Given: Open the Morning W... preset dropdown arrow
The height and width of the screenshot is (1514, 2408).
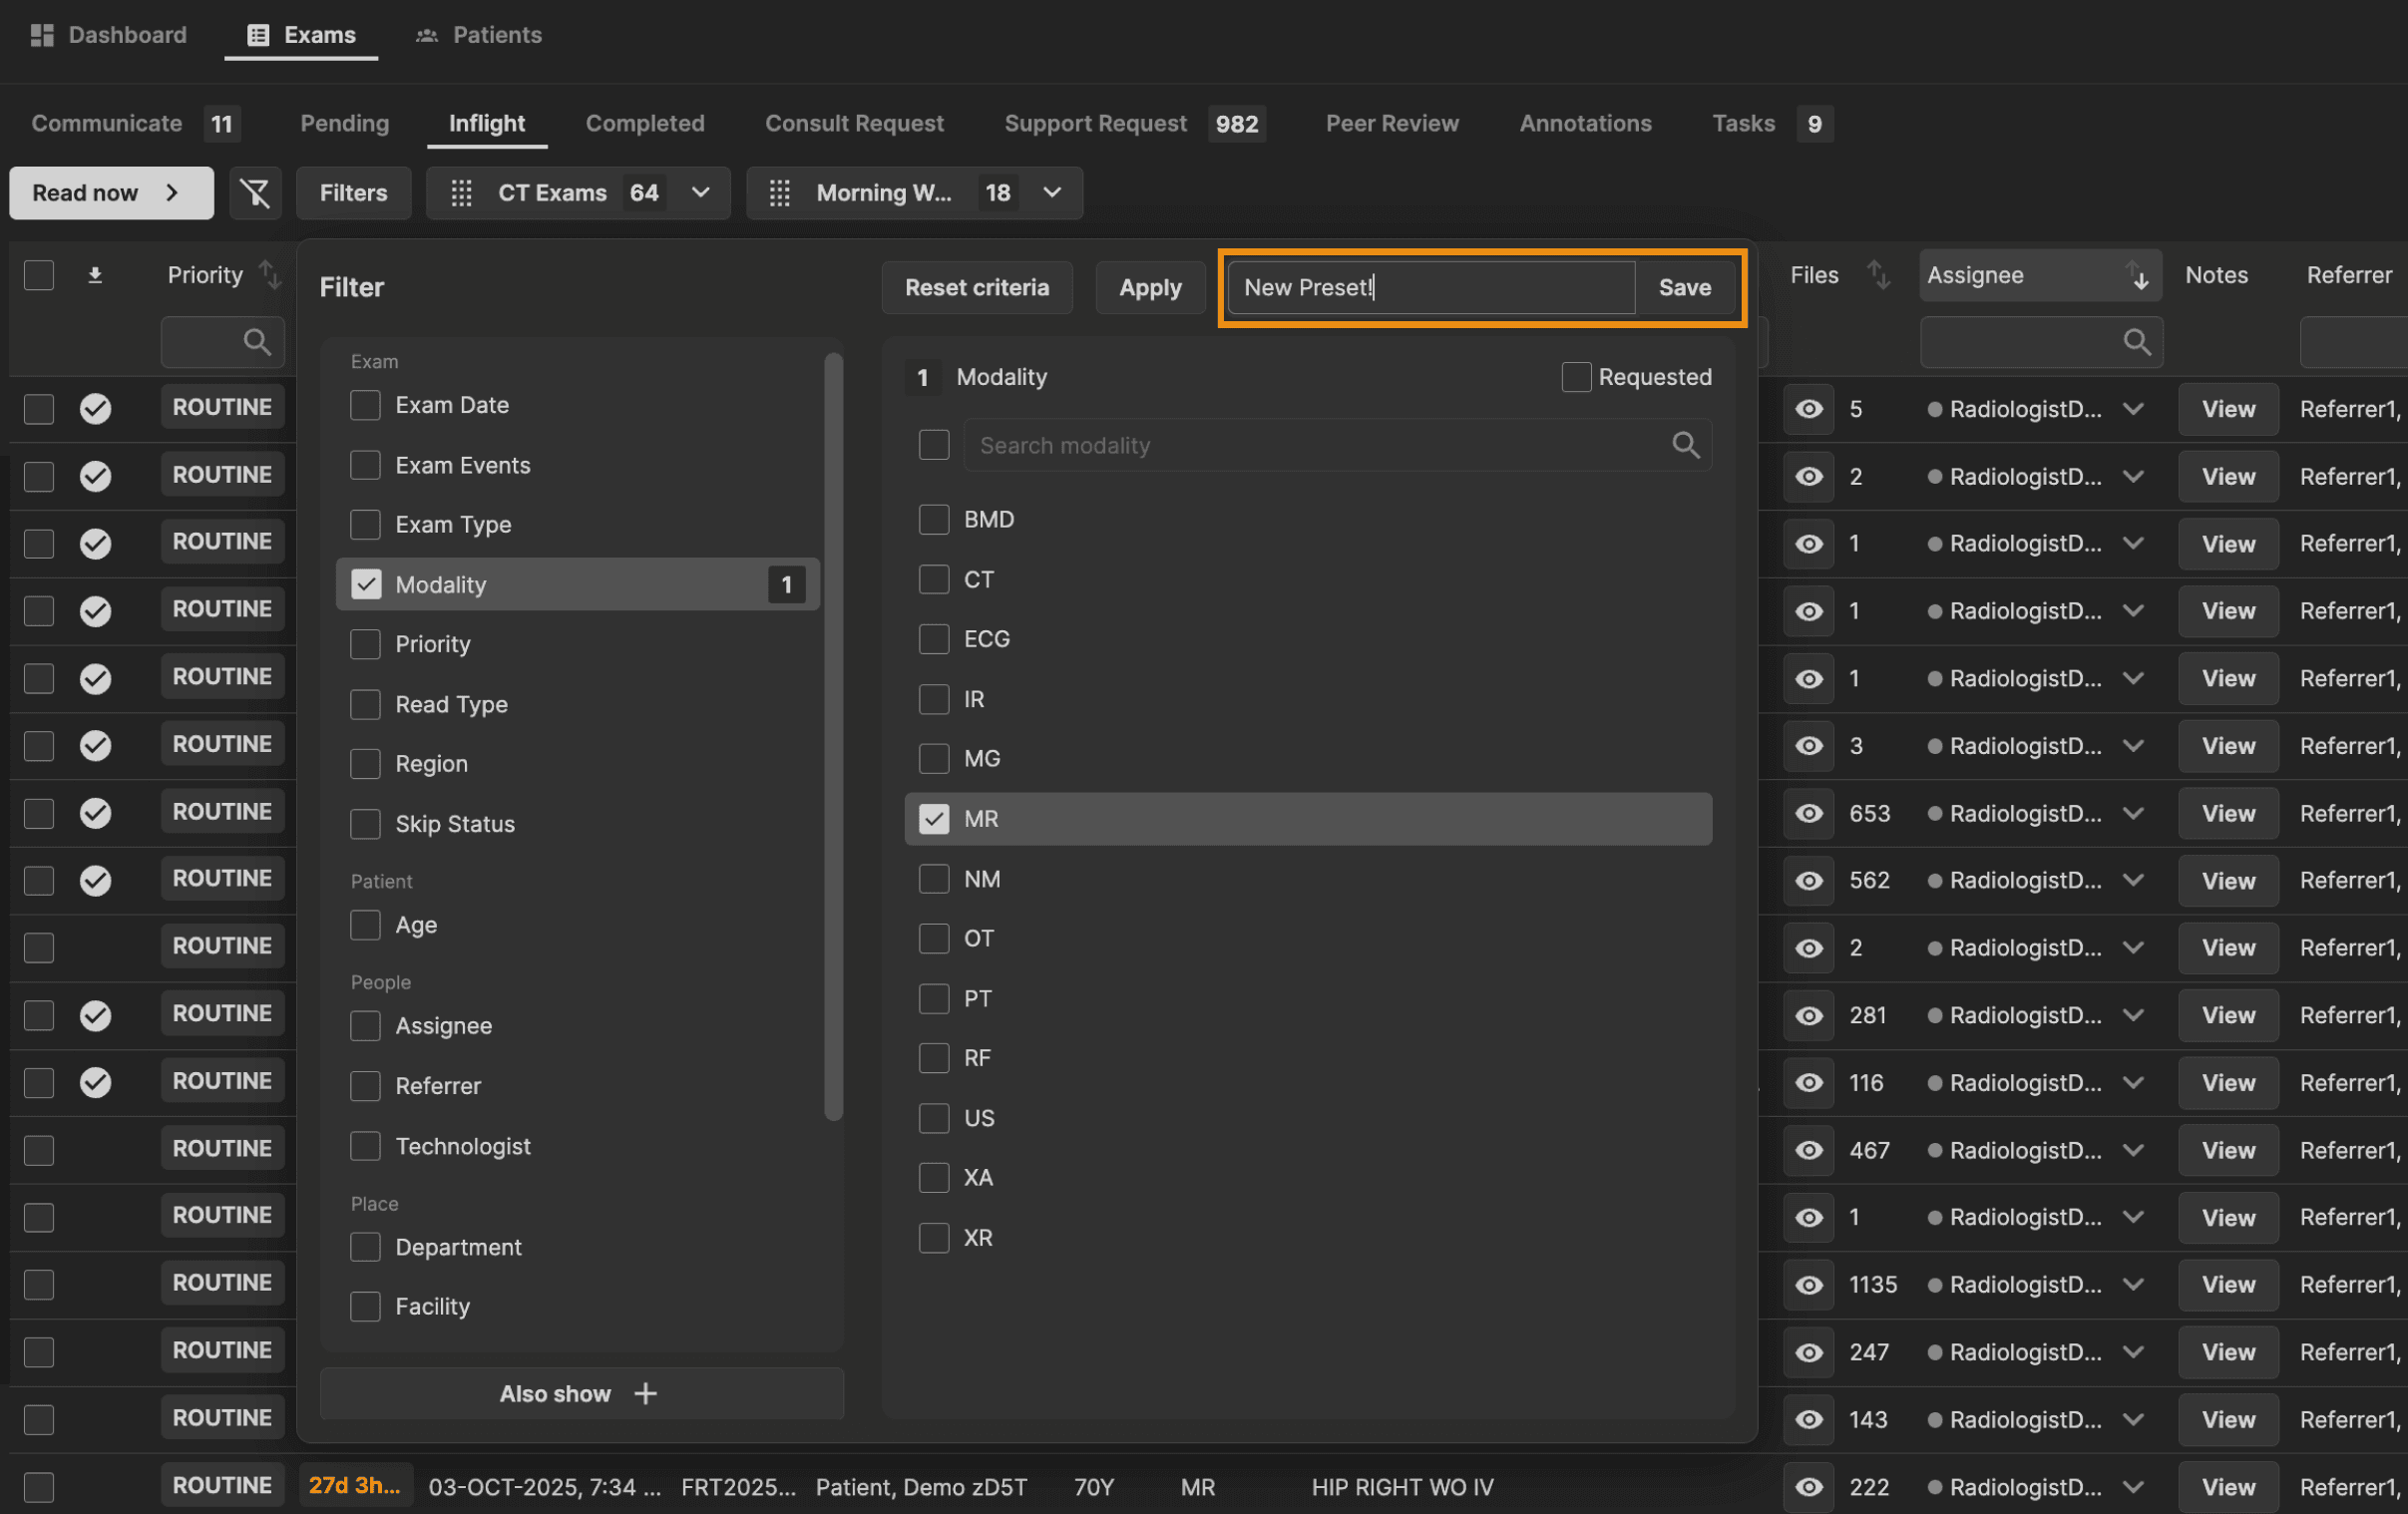Looking at the screenshot, I should click(x=1052, y=193).
